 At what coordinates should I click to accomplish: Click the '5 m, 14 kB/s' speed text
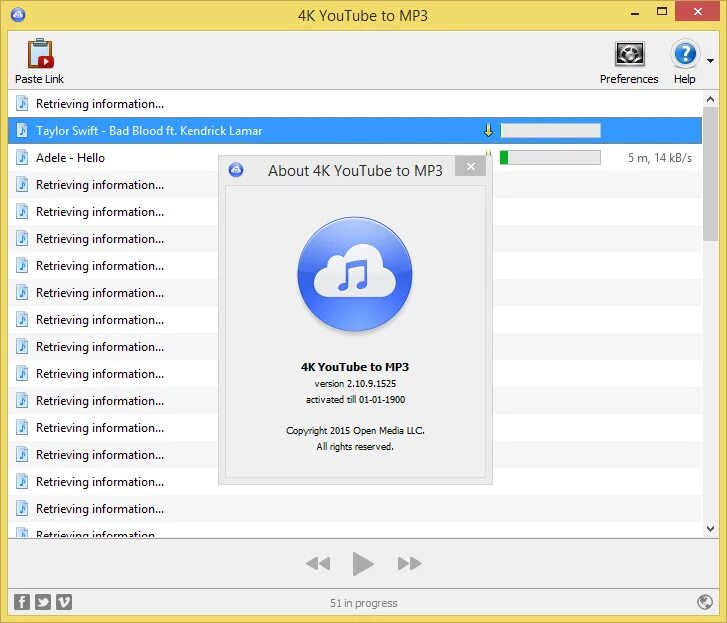pyautogui.click(x=660, y=158)
